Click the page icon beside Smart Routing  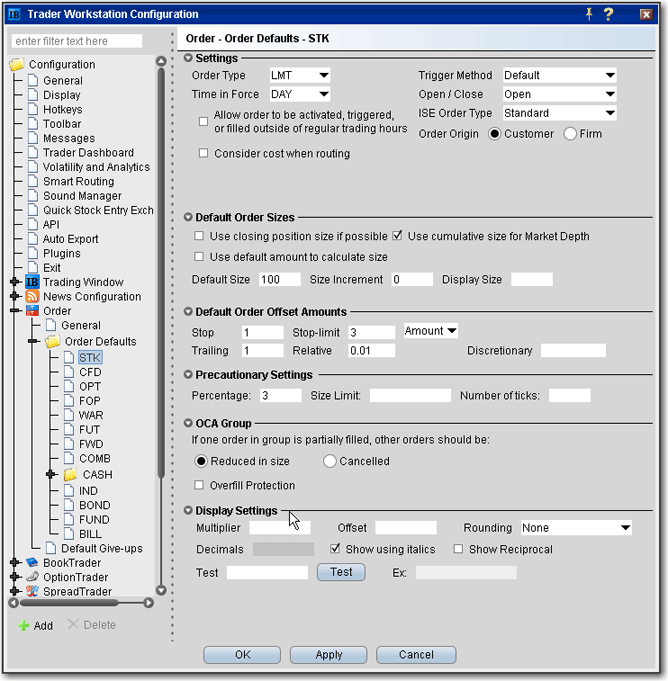point(33,181)
